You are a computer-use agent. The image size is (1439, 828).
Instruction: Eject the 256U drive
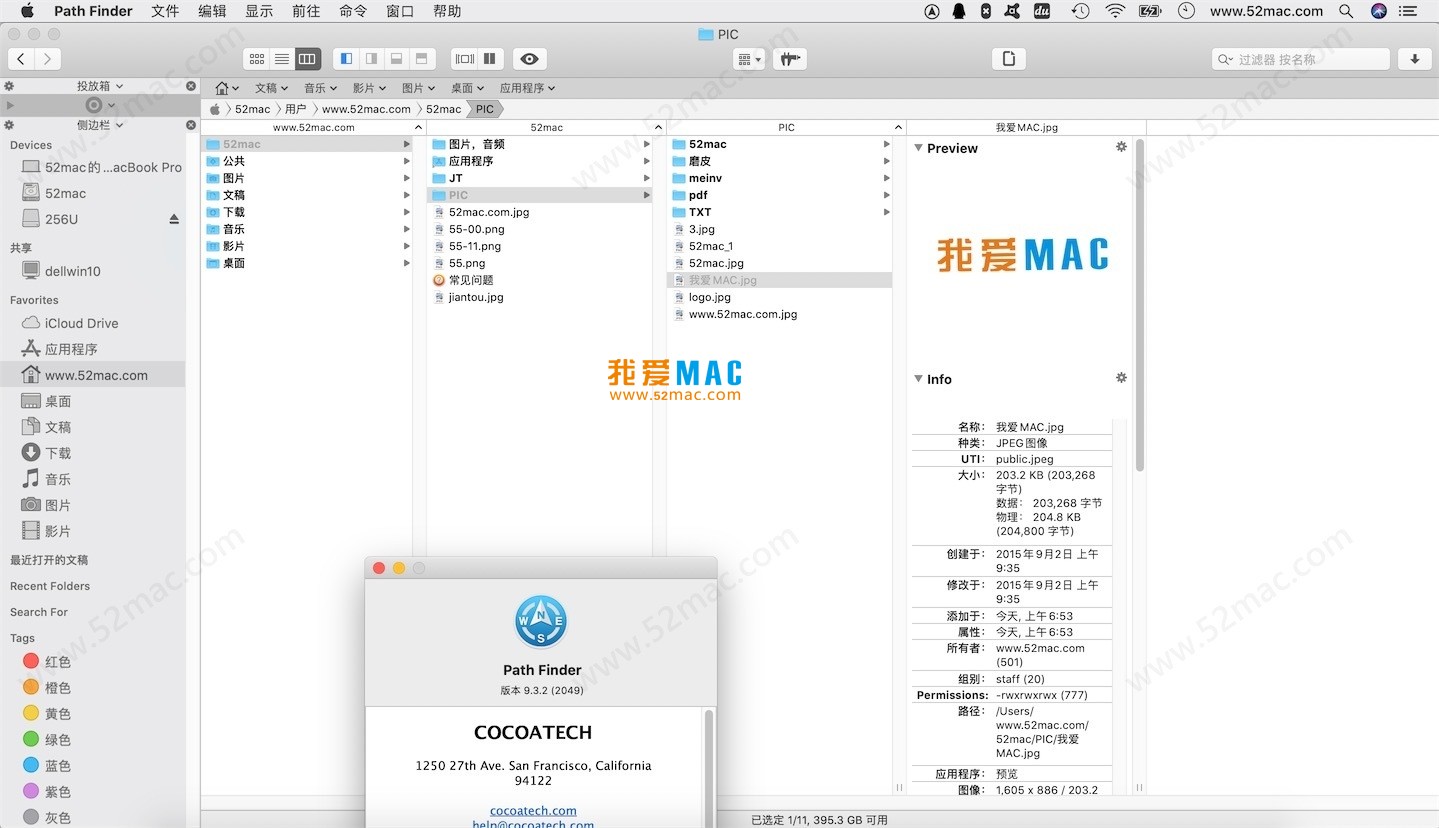coord(174,219)
